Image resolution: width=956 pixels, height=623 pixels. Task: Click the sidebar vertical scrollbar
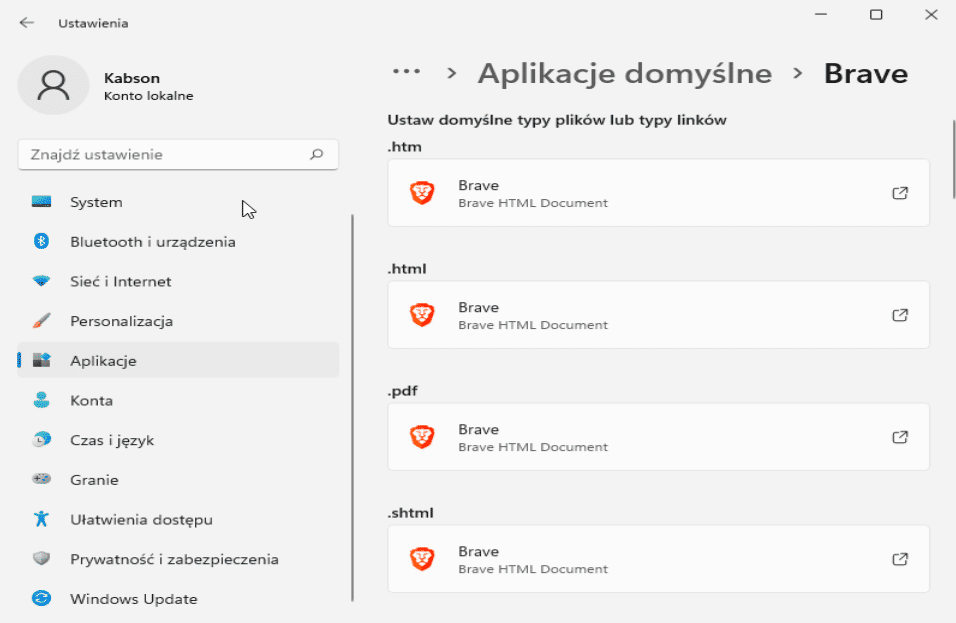(352, 407)
